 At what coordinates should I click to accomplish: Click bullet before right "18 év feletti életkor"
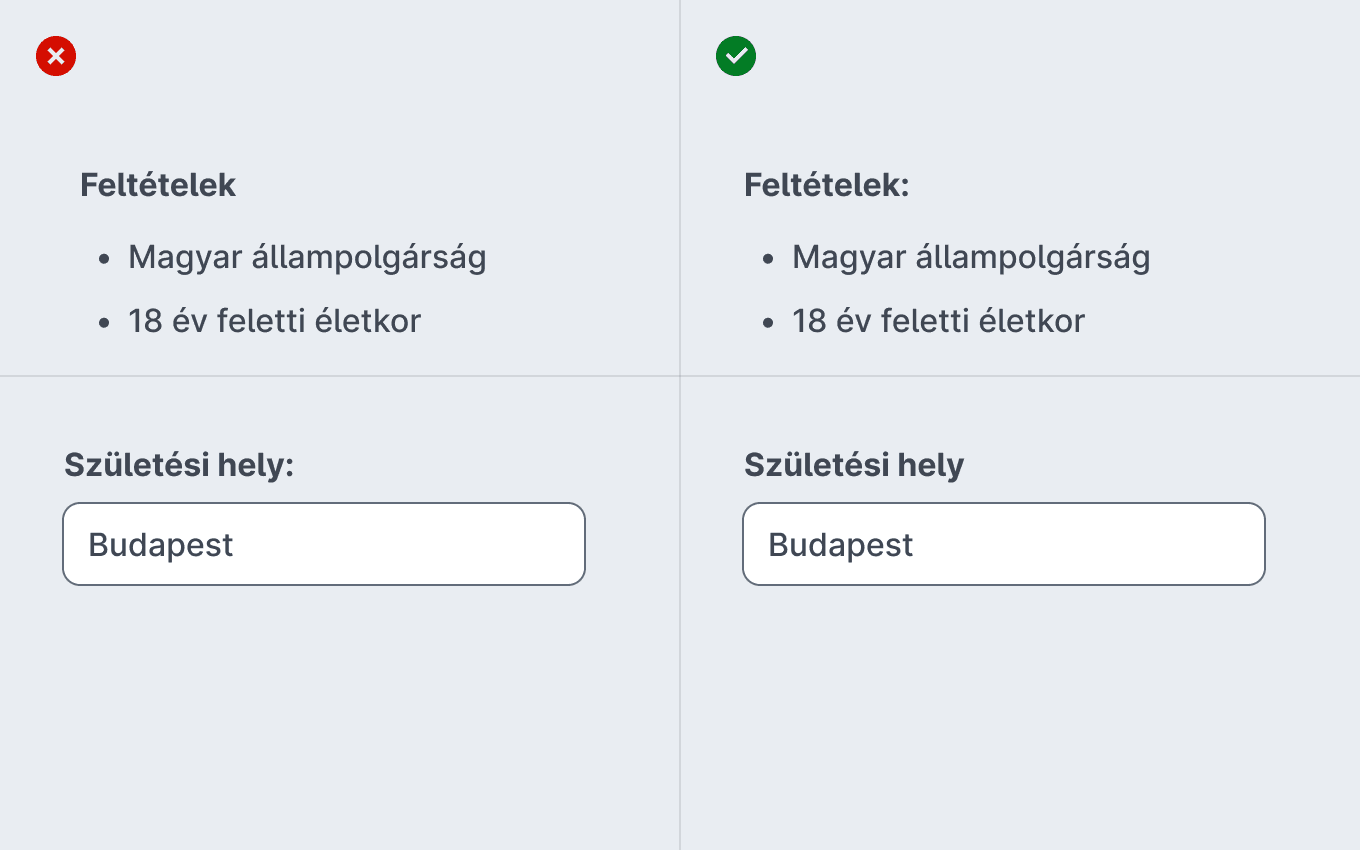pos(768,323)
